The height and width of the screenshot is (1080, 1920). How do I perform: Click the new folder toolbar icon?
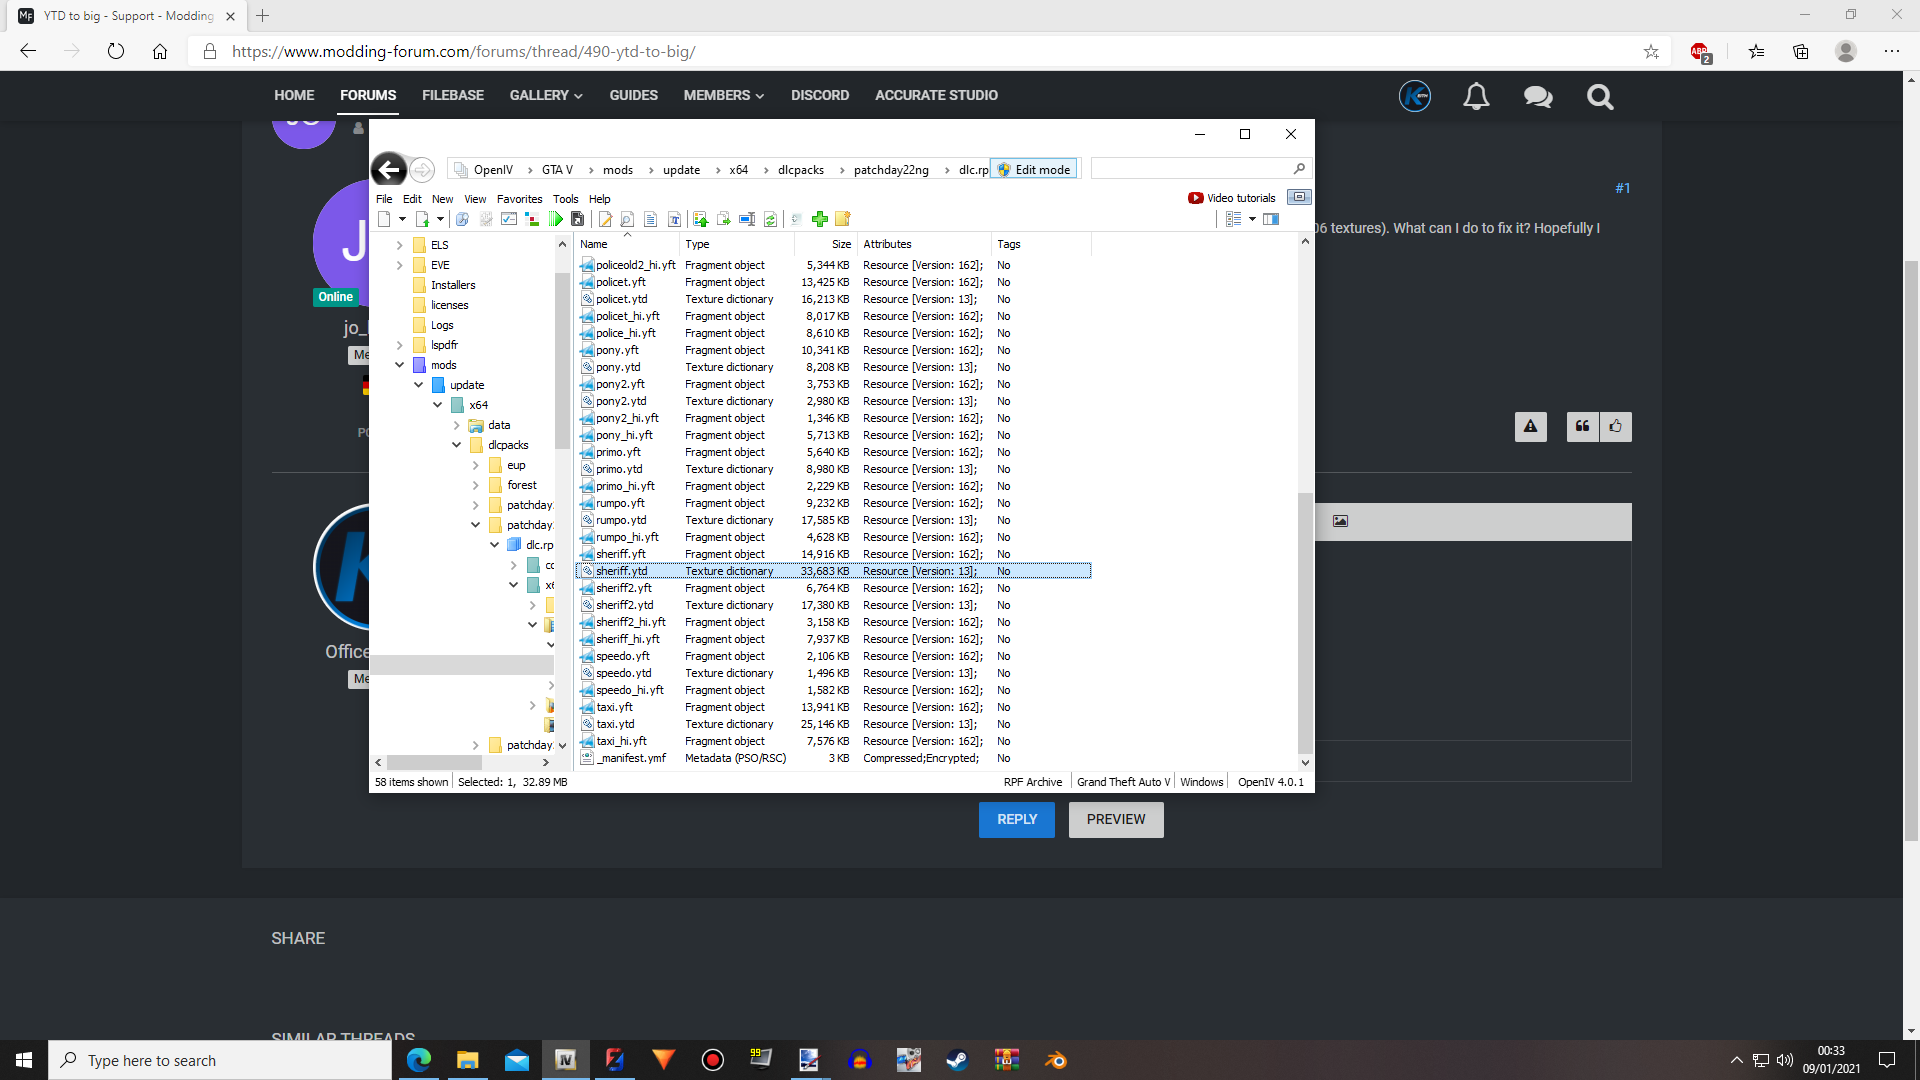point(842,219)
